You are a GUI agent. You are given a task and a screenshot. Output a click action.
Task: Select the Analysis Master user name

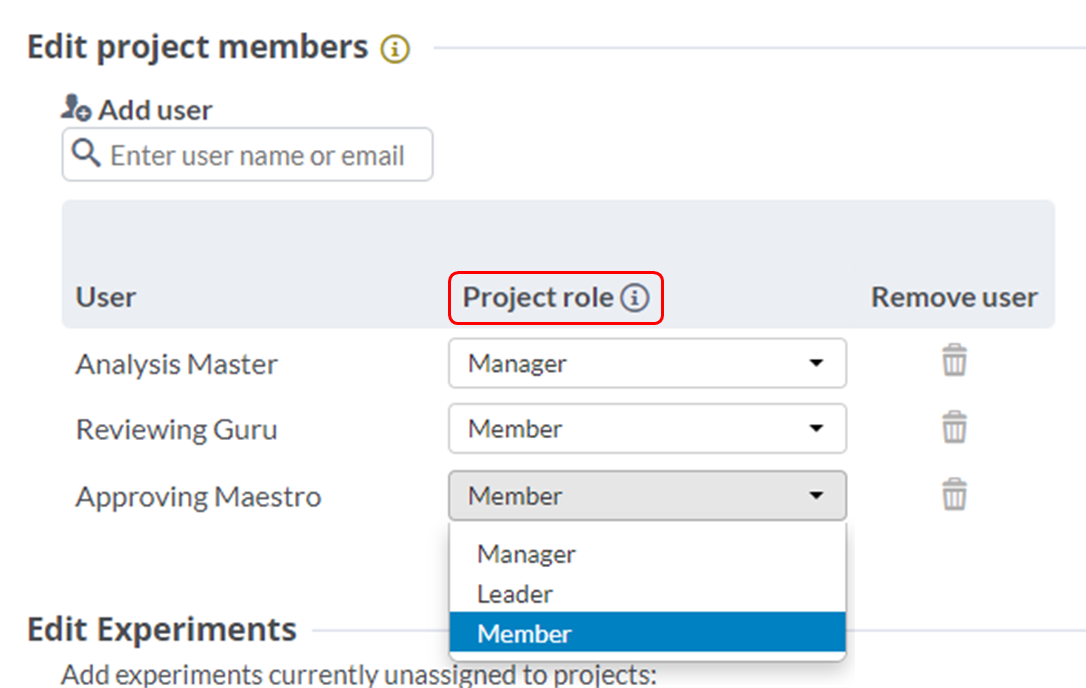pos(176,364)
